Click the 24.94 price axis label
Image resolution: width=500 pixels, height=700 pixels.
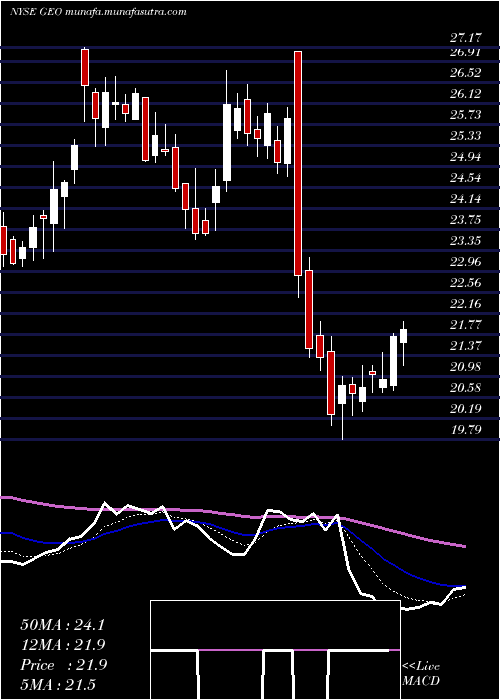click(465, 157)
